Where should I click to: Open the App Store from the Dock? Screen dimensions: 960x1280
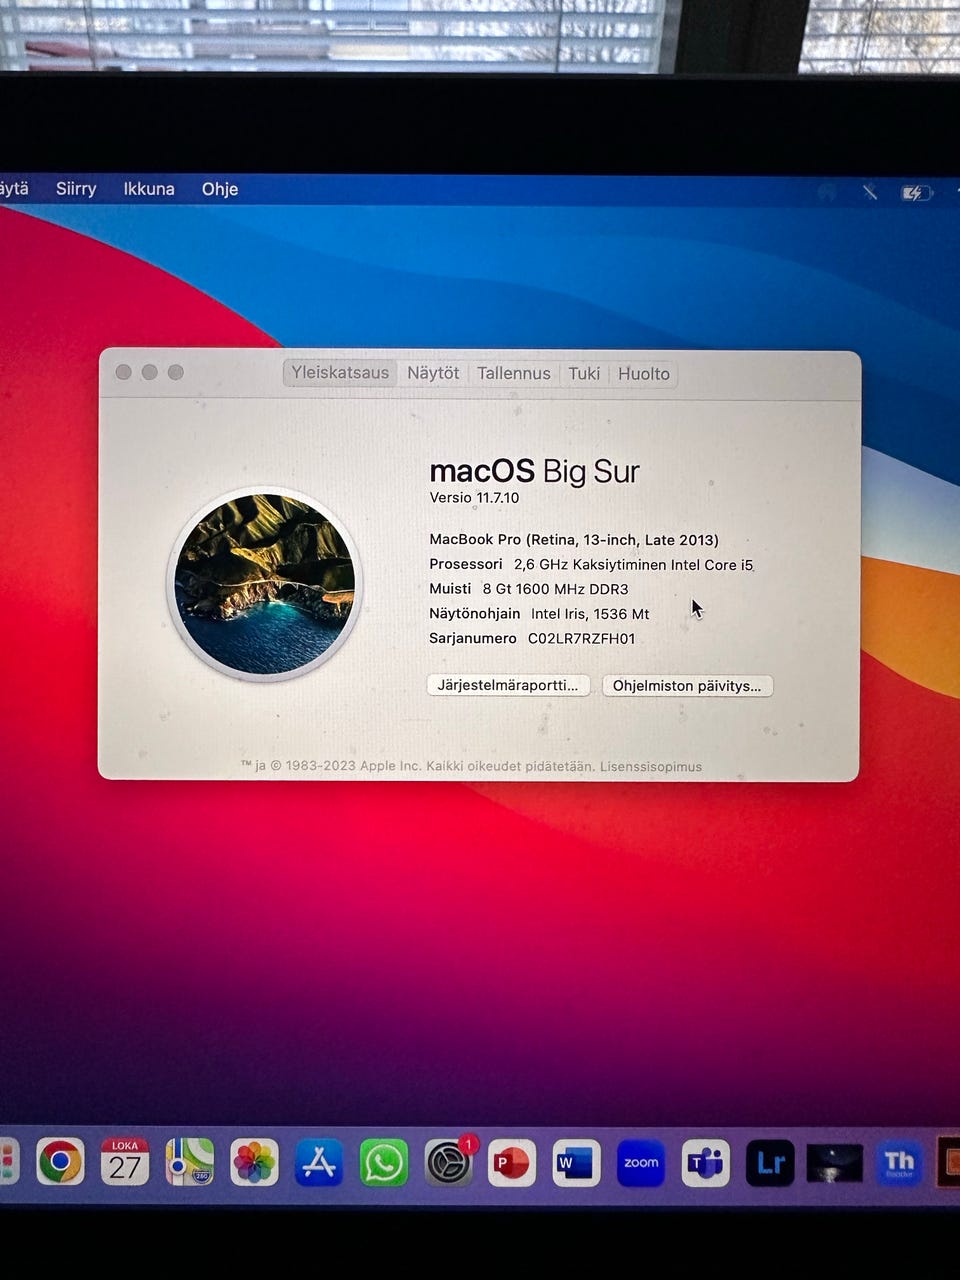319,1163
